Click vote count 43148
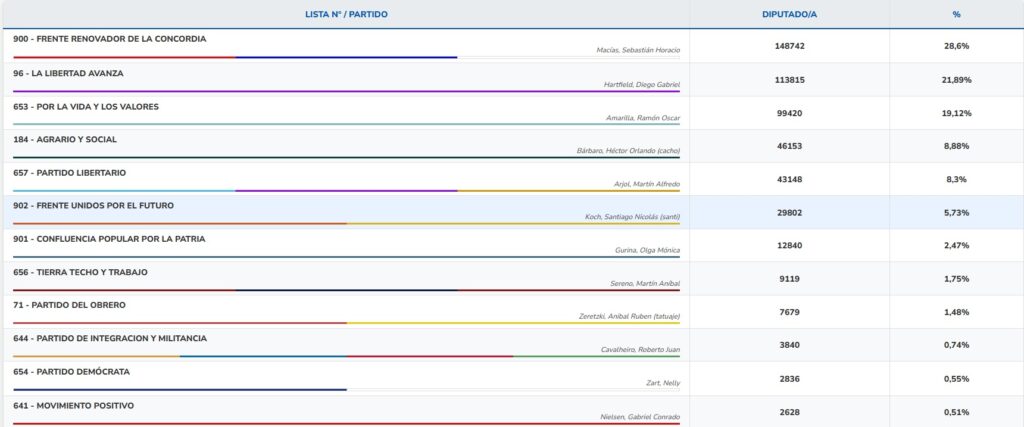 790,180
